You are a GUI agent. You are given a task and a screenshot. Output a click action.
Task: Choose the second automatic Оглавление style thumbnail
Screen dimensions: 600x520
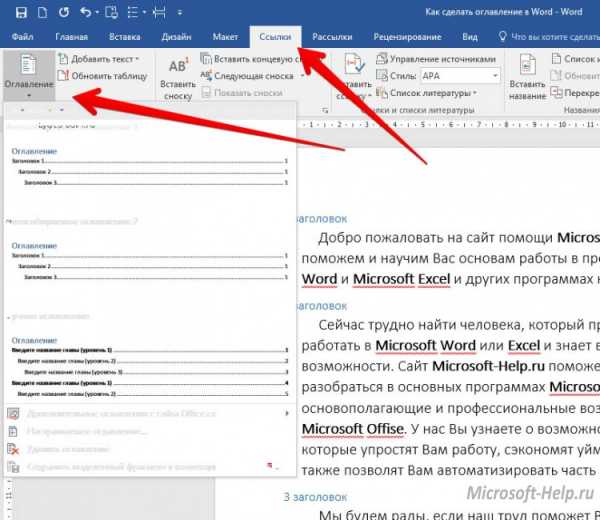click(149, 262)
